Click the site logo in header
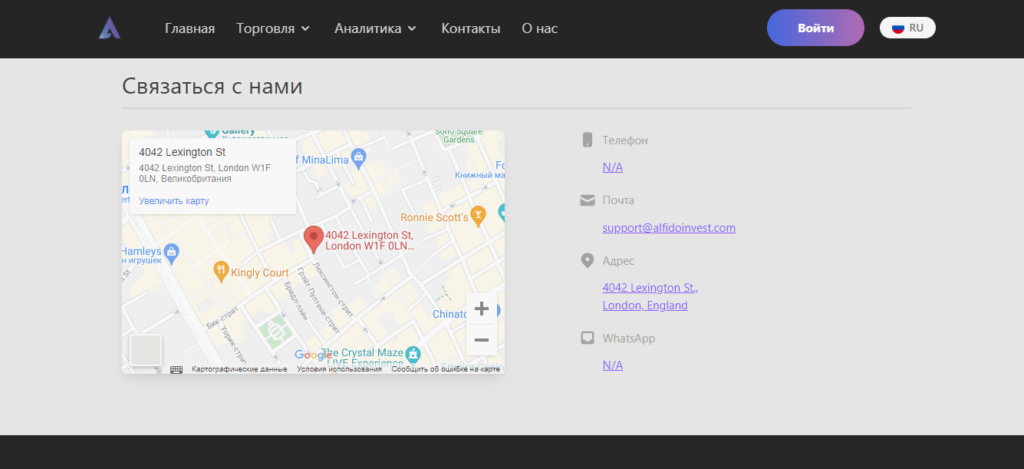This screenshot has height=469, width=1024. [x=110, y=28]
